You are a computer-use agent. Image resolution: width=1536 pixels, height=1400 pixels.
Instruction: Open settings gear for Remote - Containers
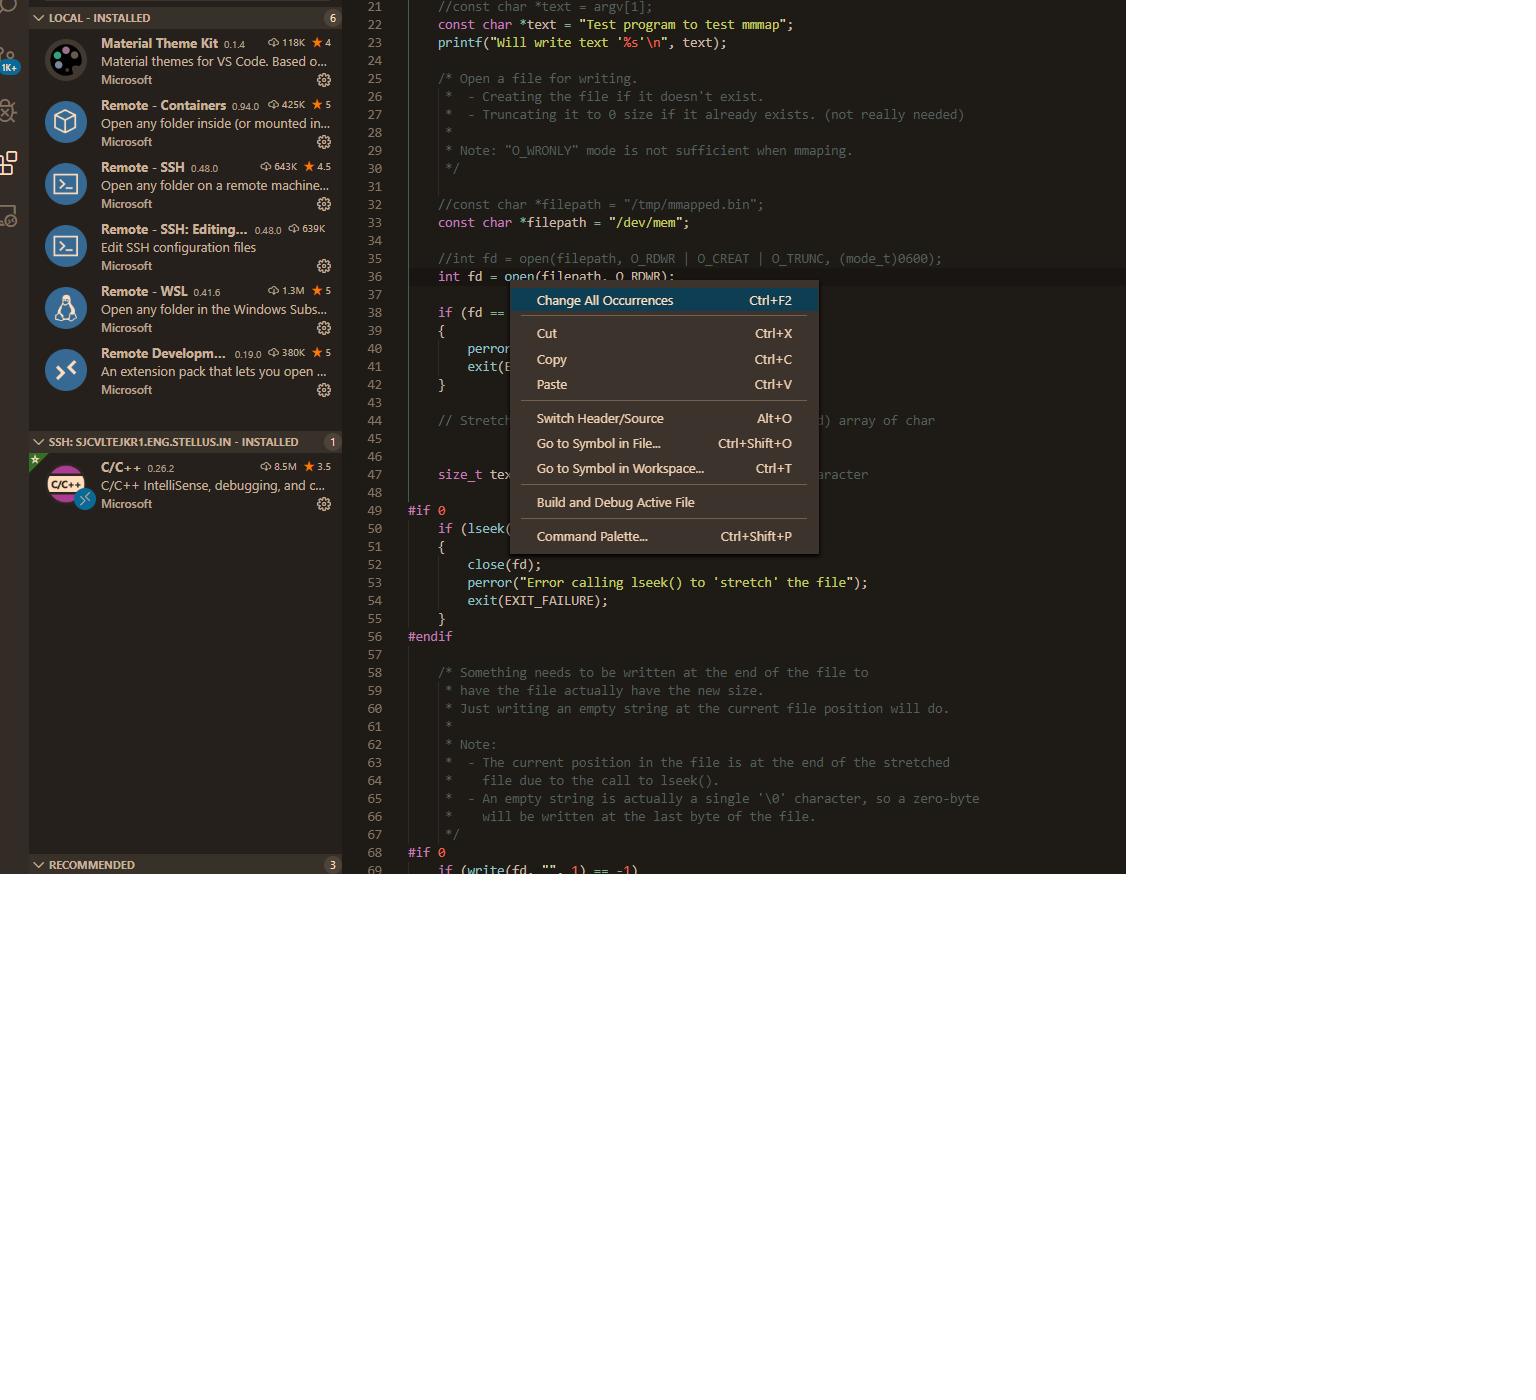(x=324, y=142)
